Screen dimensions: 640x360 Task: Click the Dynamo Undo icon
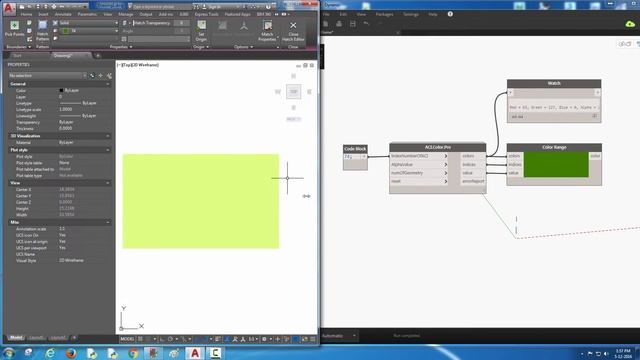point(366,24)
